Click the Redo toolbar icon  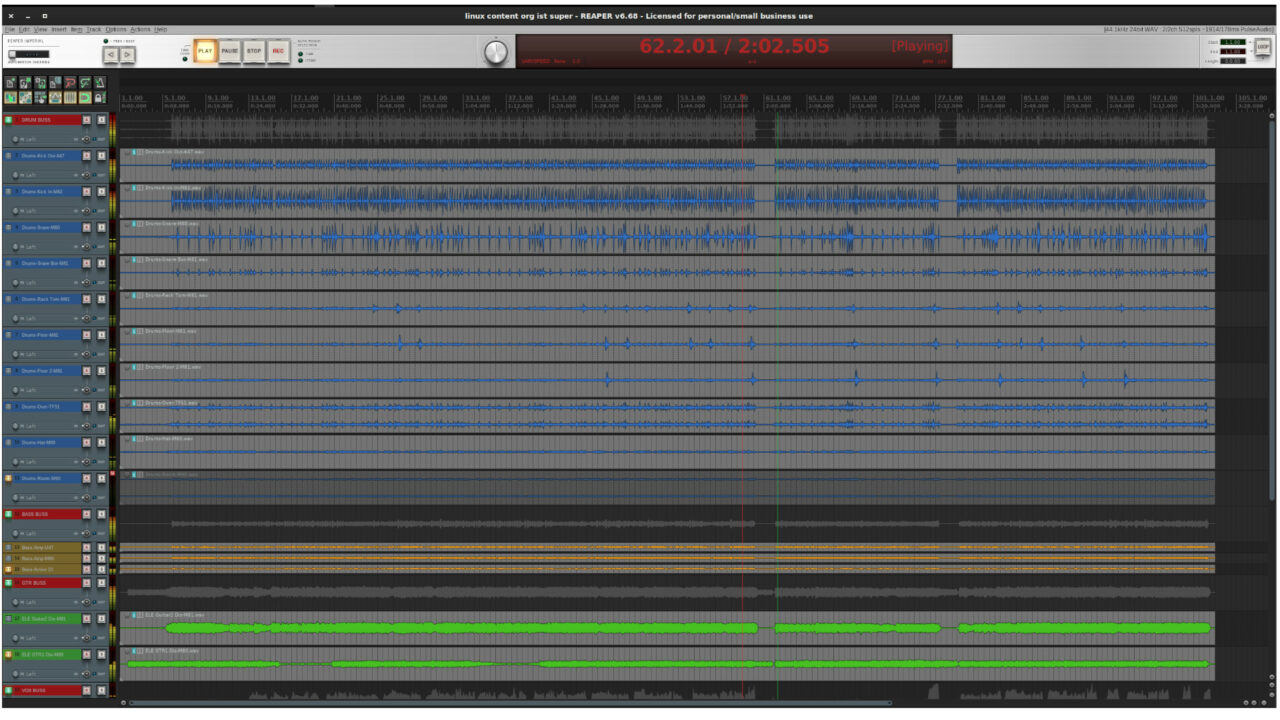pos(85,83)
